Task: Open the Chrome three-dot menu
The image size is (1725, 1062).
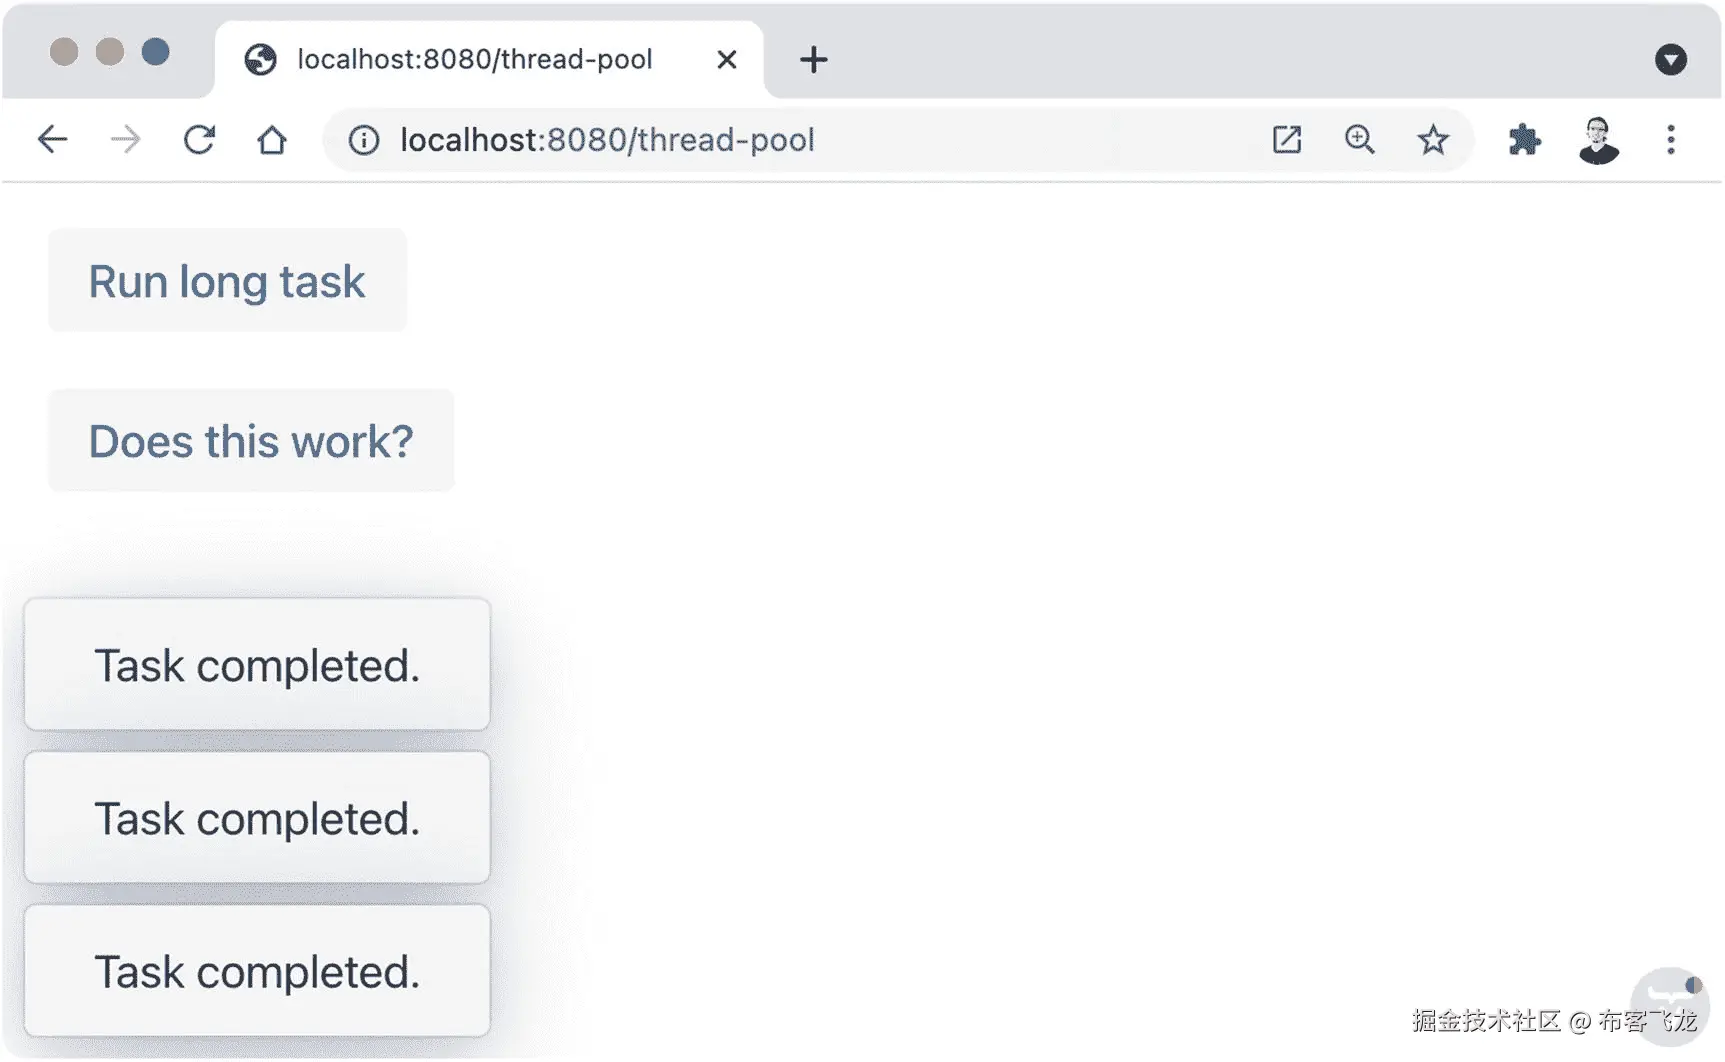Action: click(1670, 140)
